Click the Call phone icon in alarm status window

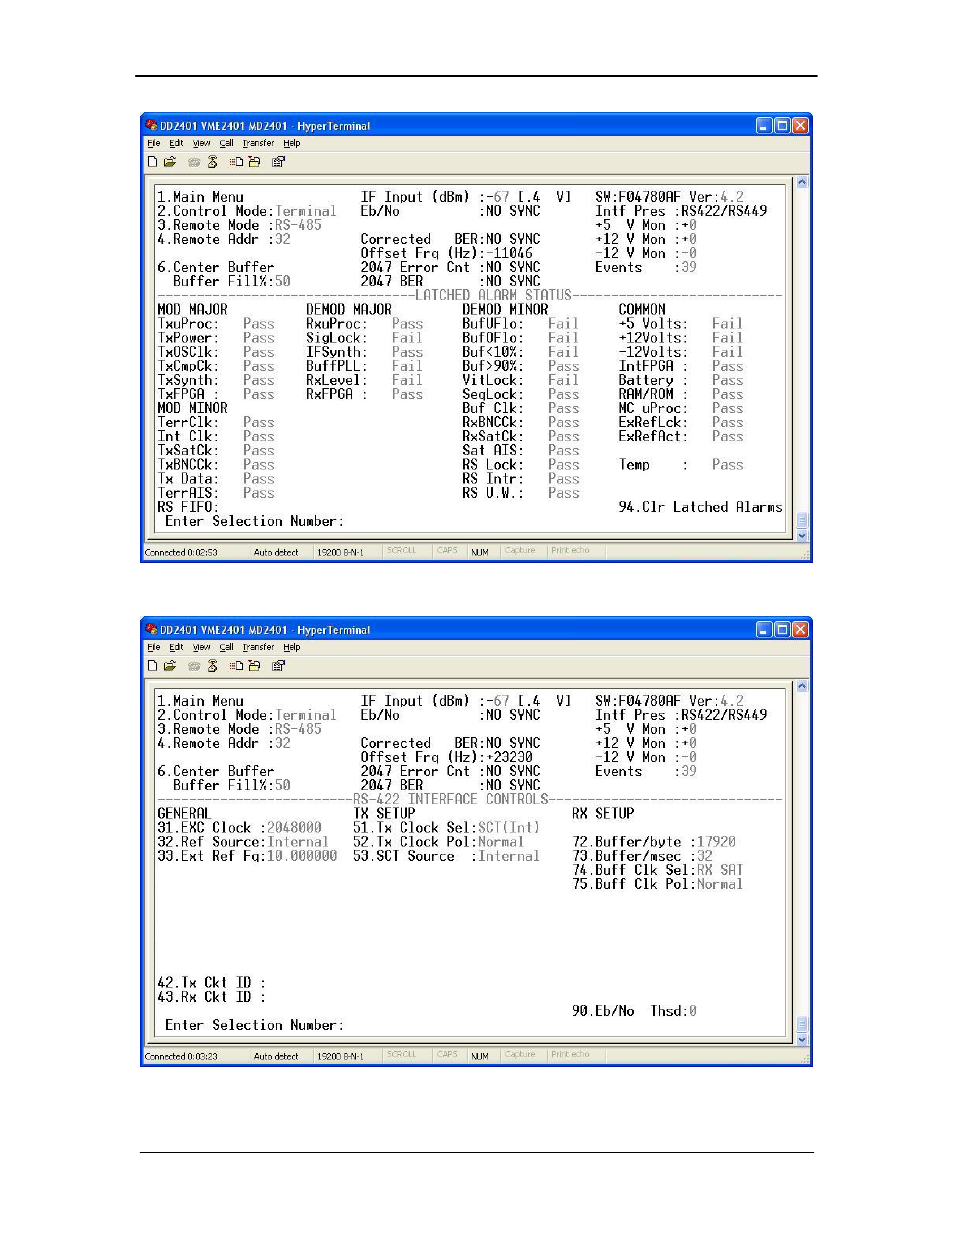[x=194, y=161]
